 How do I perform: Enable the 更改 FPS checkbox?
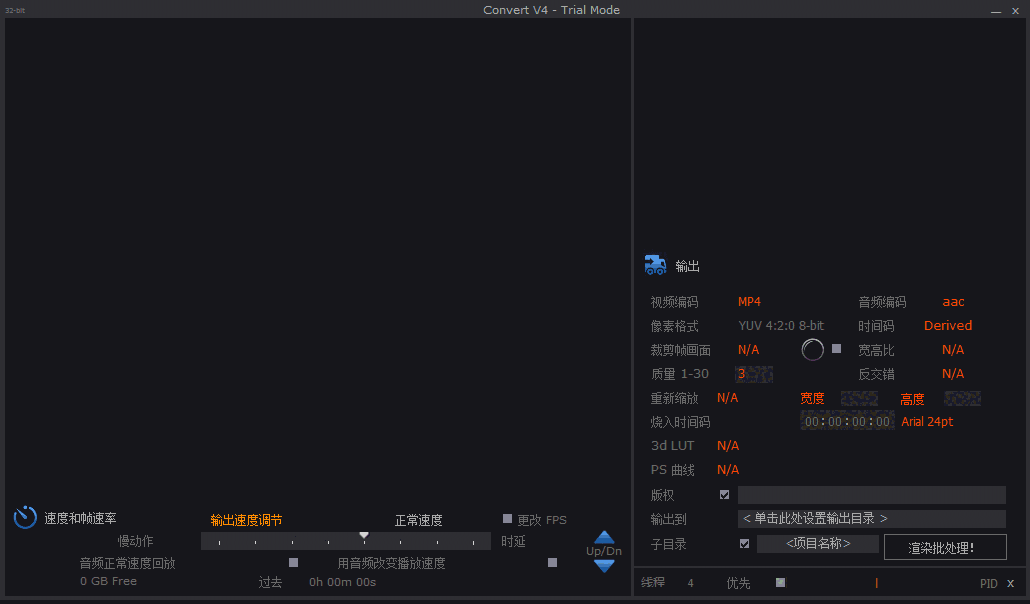click(507, 519)
